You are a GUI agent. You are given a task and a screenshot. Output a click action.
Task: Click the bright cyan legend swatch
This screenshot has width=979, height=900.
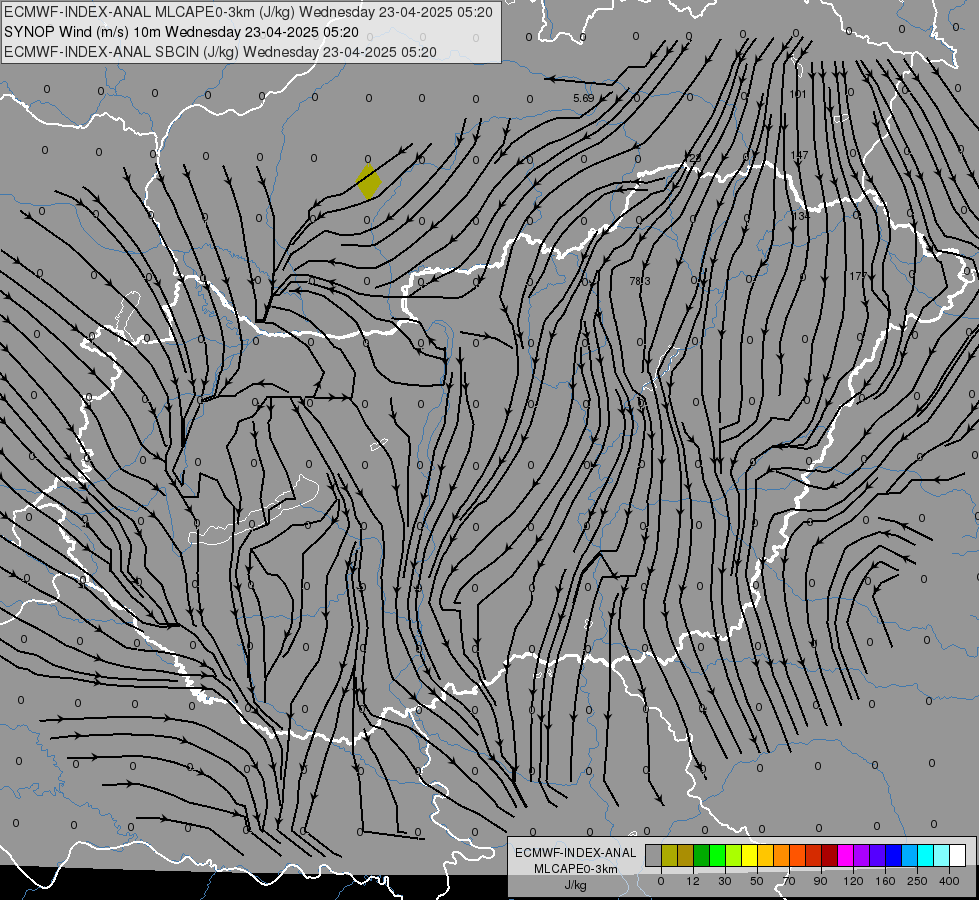click(925, 855)
